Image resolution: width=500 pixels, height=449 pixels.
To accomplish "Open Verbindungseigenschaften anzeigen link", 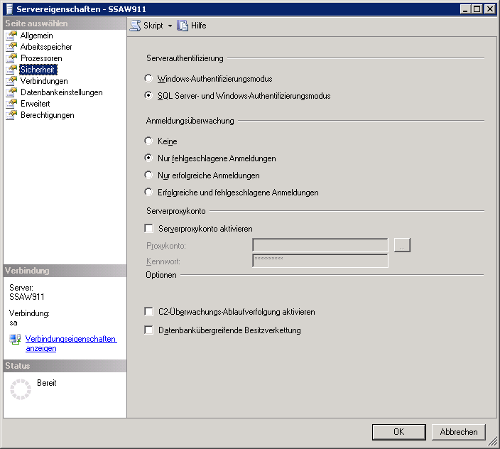I will pos(71,343).
